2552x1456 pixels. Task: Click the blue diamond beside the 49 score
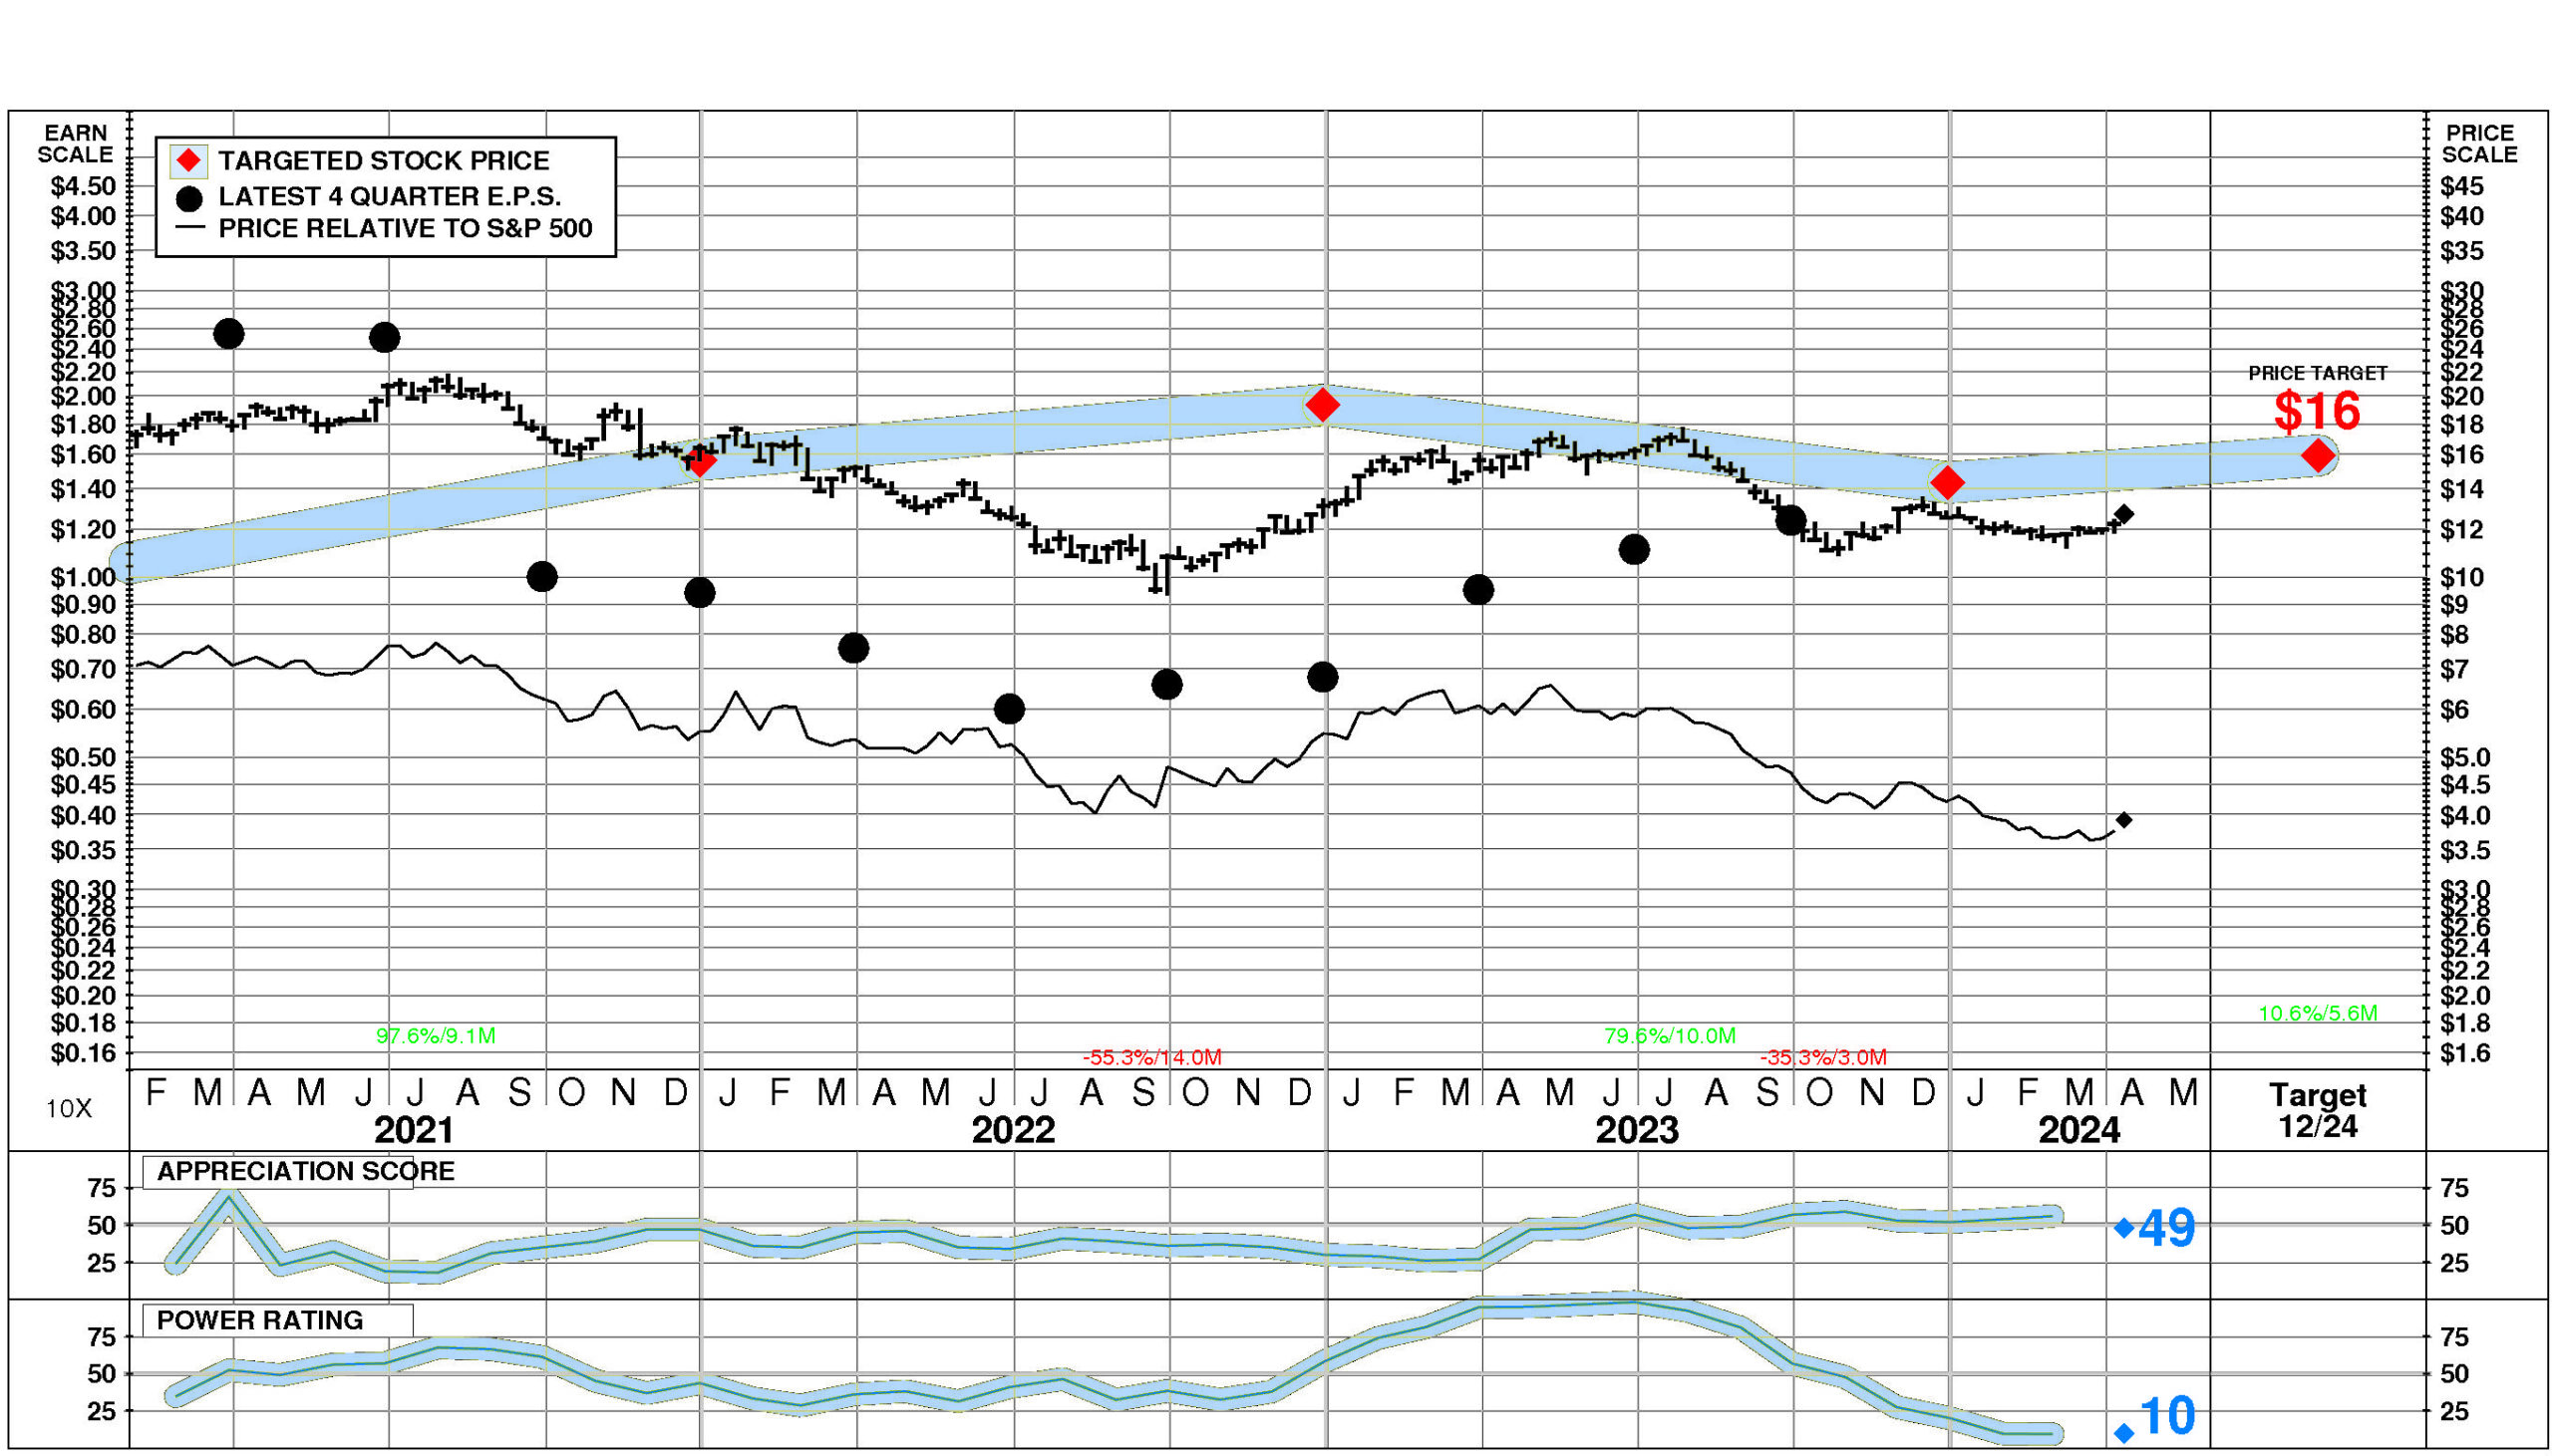[x=2125, y=1228]
